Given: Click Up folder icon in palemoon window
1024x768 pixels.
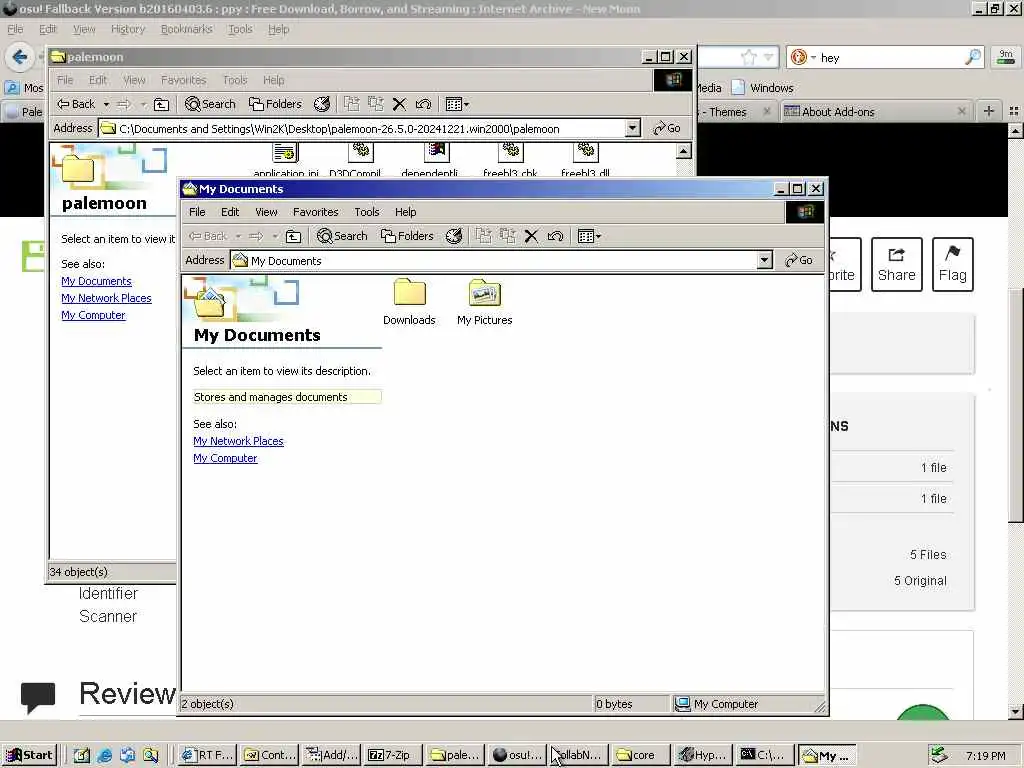Looking at the screenshot, I should point(161,104).
